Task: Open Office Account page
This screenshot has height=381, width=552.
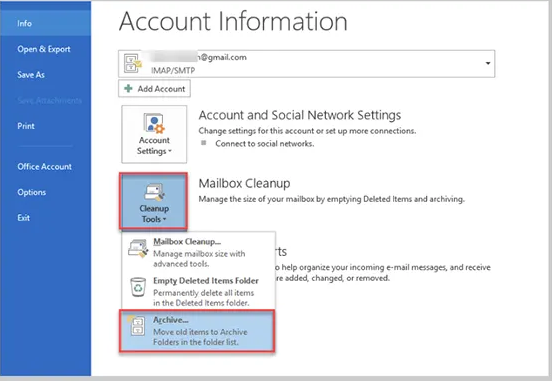Action: click(x=44, y=167)
